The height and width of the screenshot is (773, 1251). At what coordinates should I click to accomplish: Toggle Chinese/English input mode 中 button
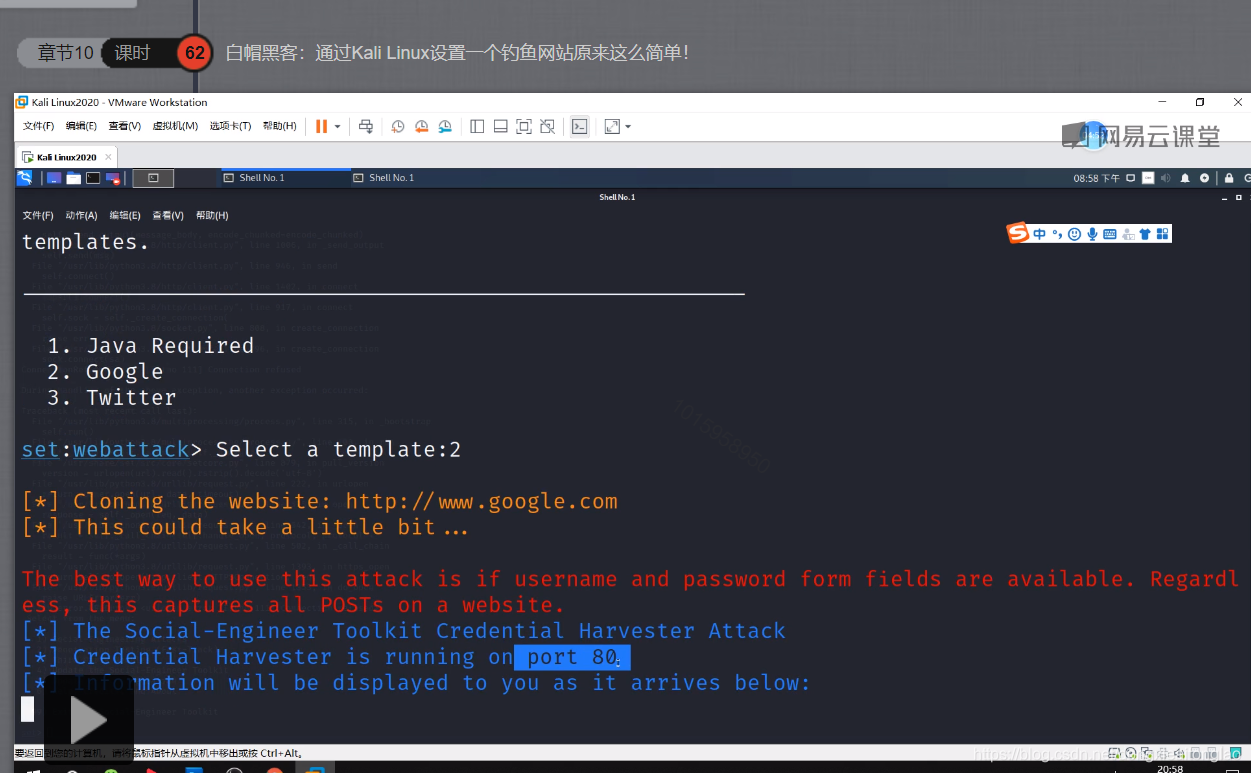click(1040, 234)
